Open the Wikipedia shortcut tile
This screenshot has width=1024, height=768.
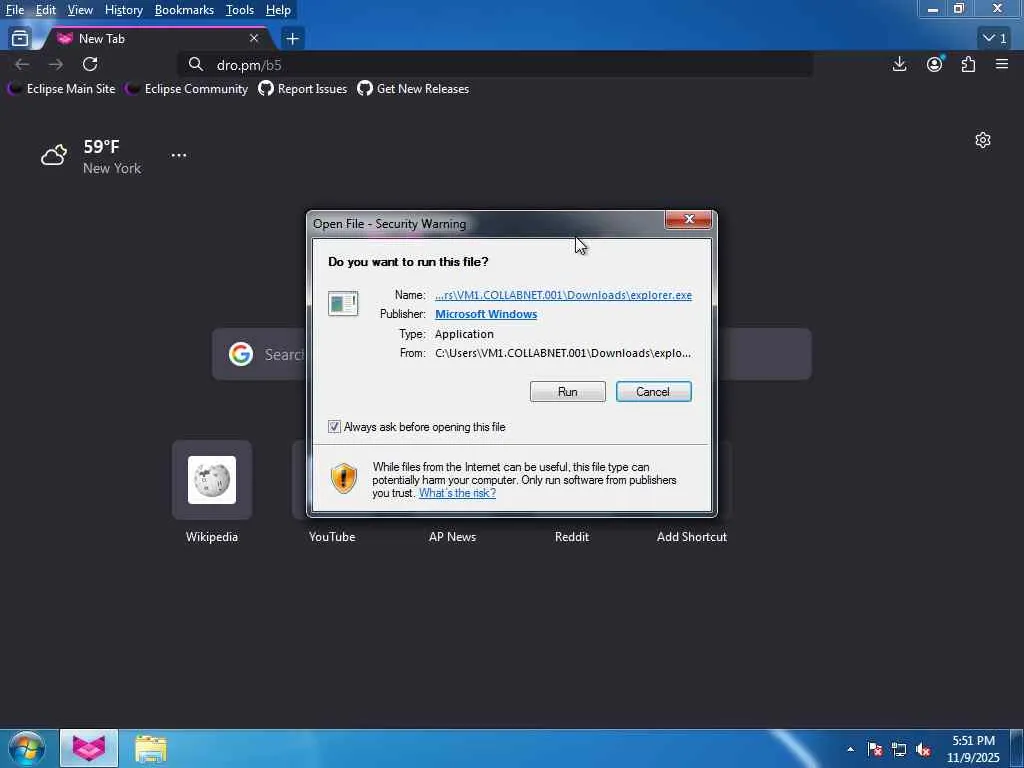tap(212, 480)
